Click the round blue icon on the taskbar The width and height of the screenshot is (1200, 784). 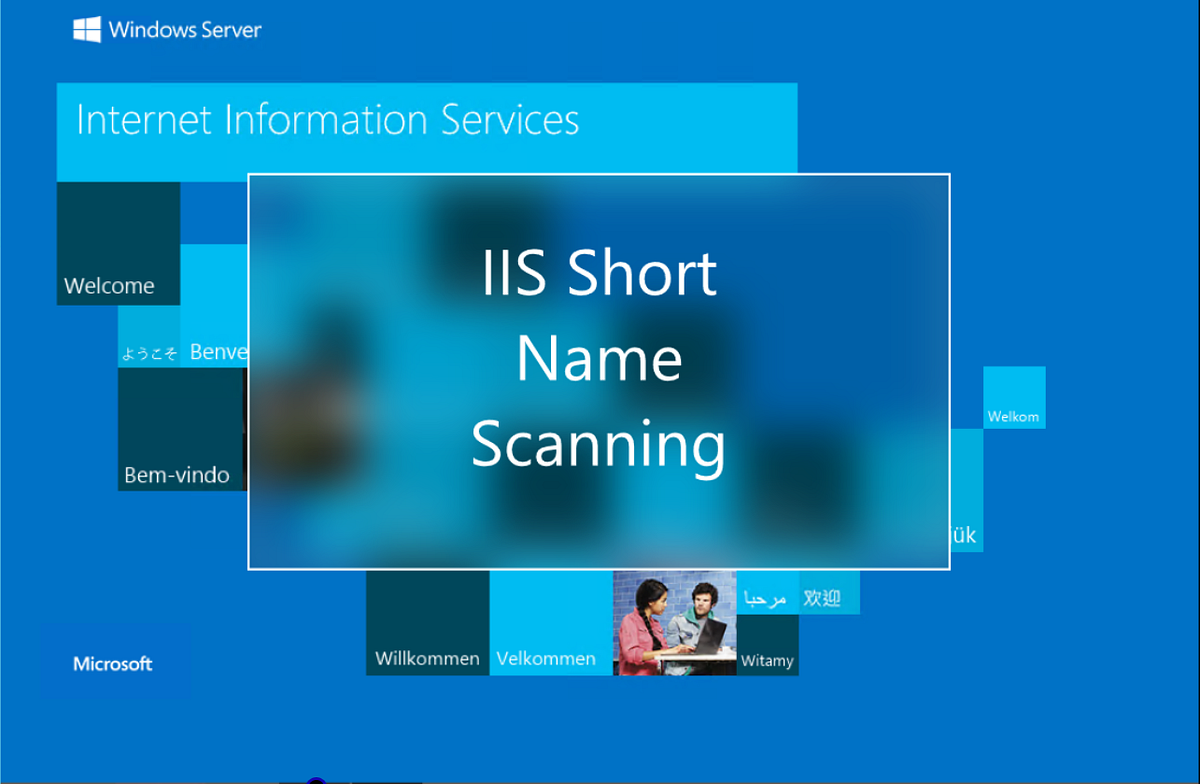click(319, 780)
